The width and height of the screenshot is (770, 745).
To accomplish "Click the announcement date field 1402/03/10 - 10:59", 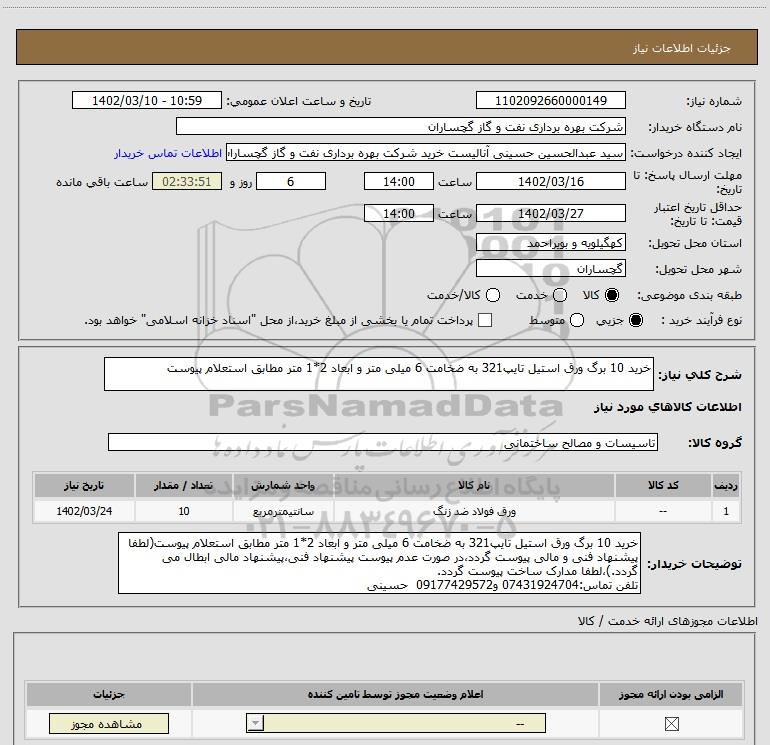I will [x=147, y=100].
